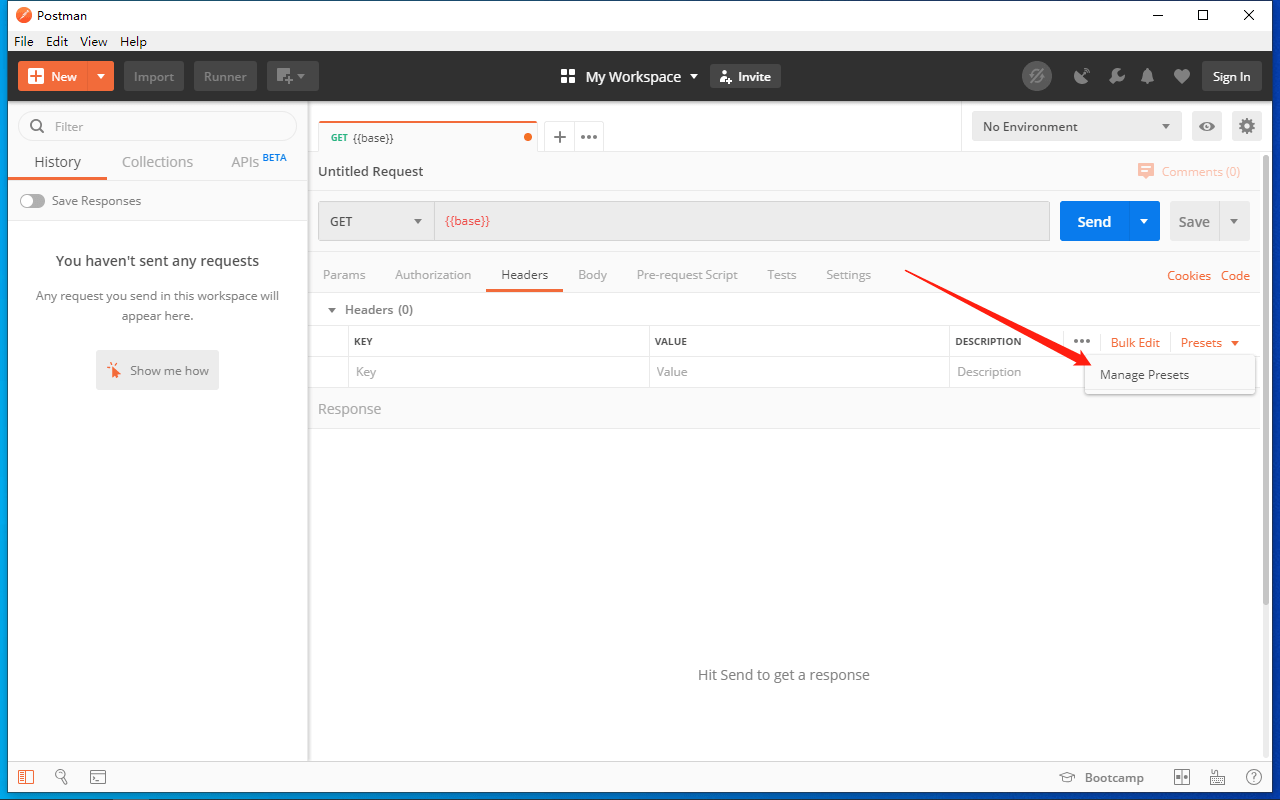Open the Presets dropdown

point(1209,342)
